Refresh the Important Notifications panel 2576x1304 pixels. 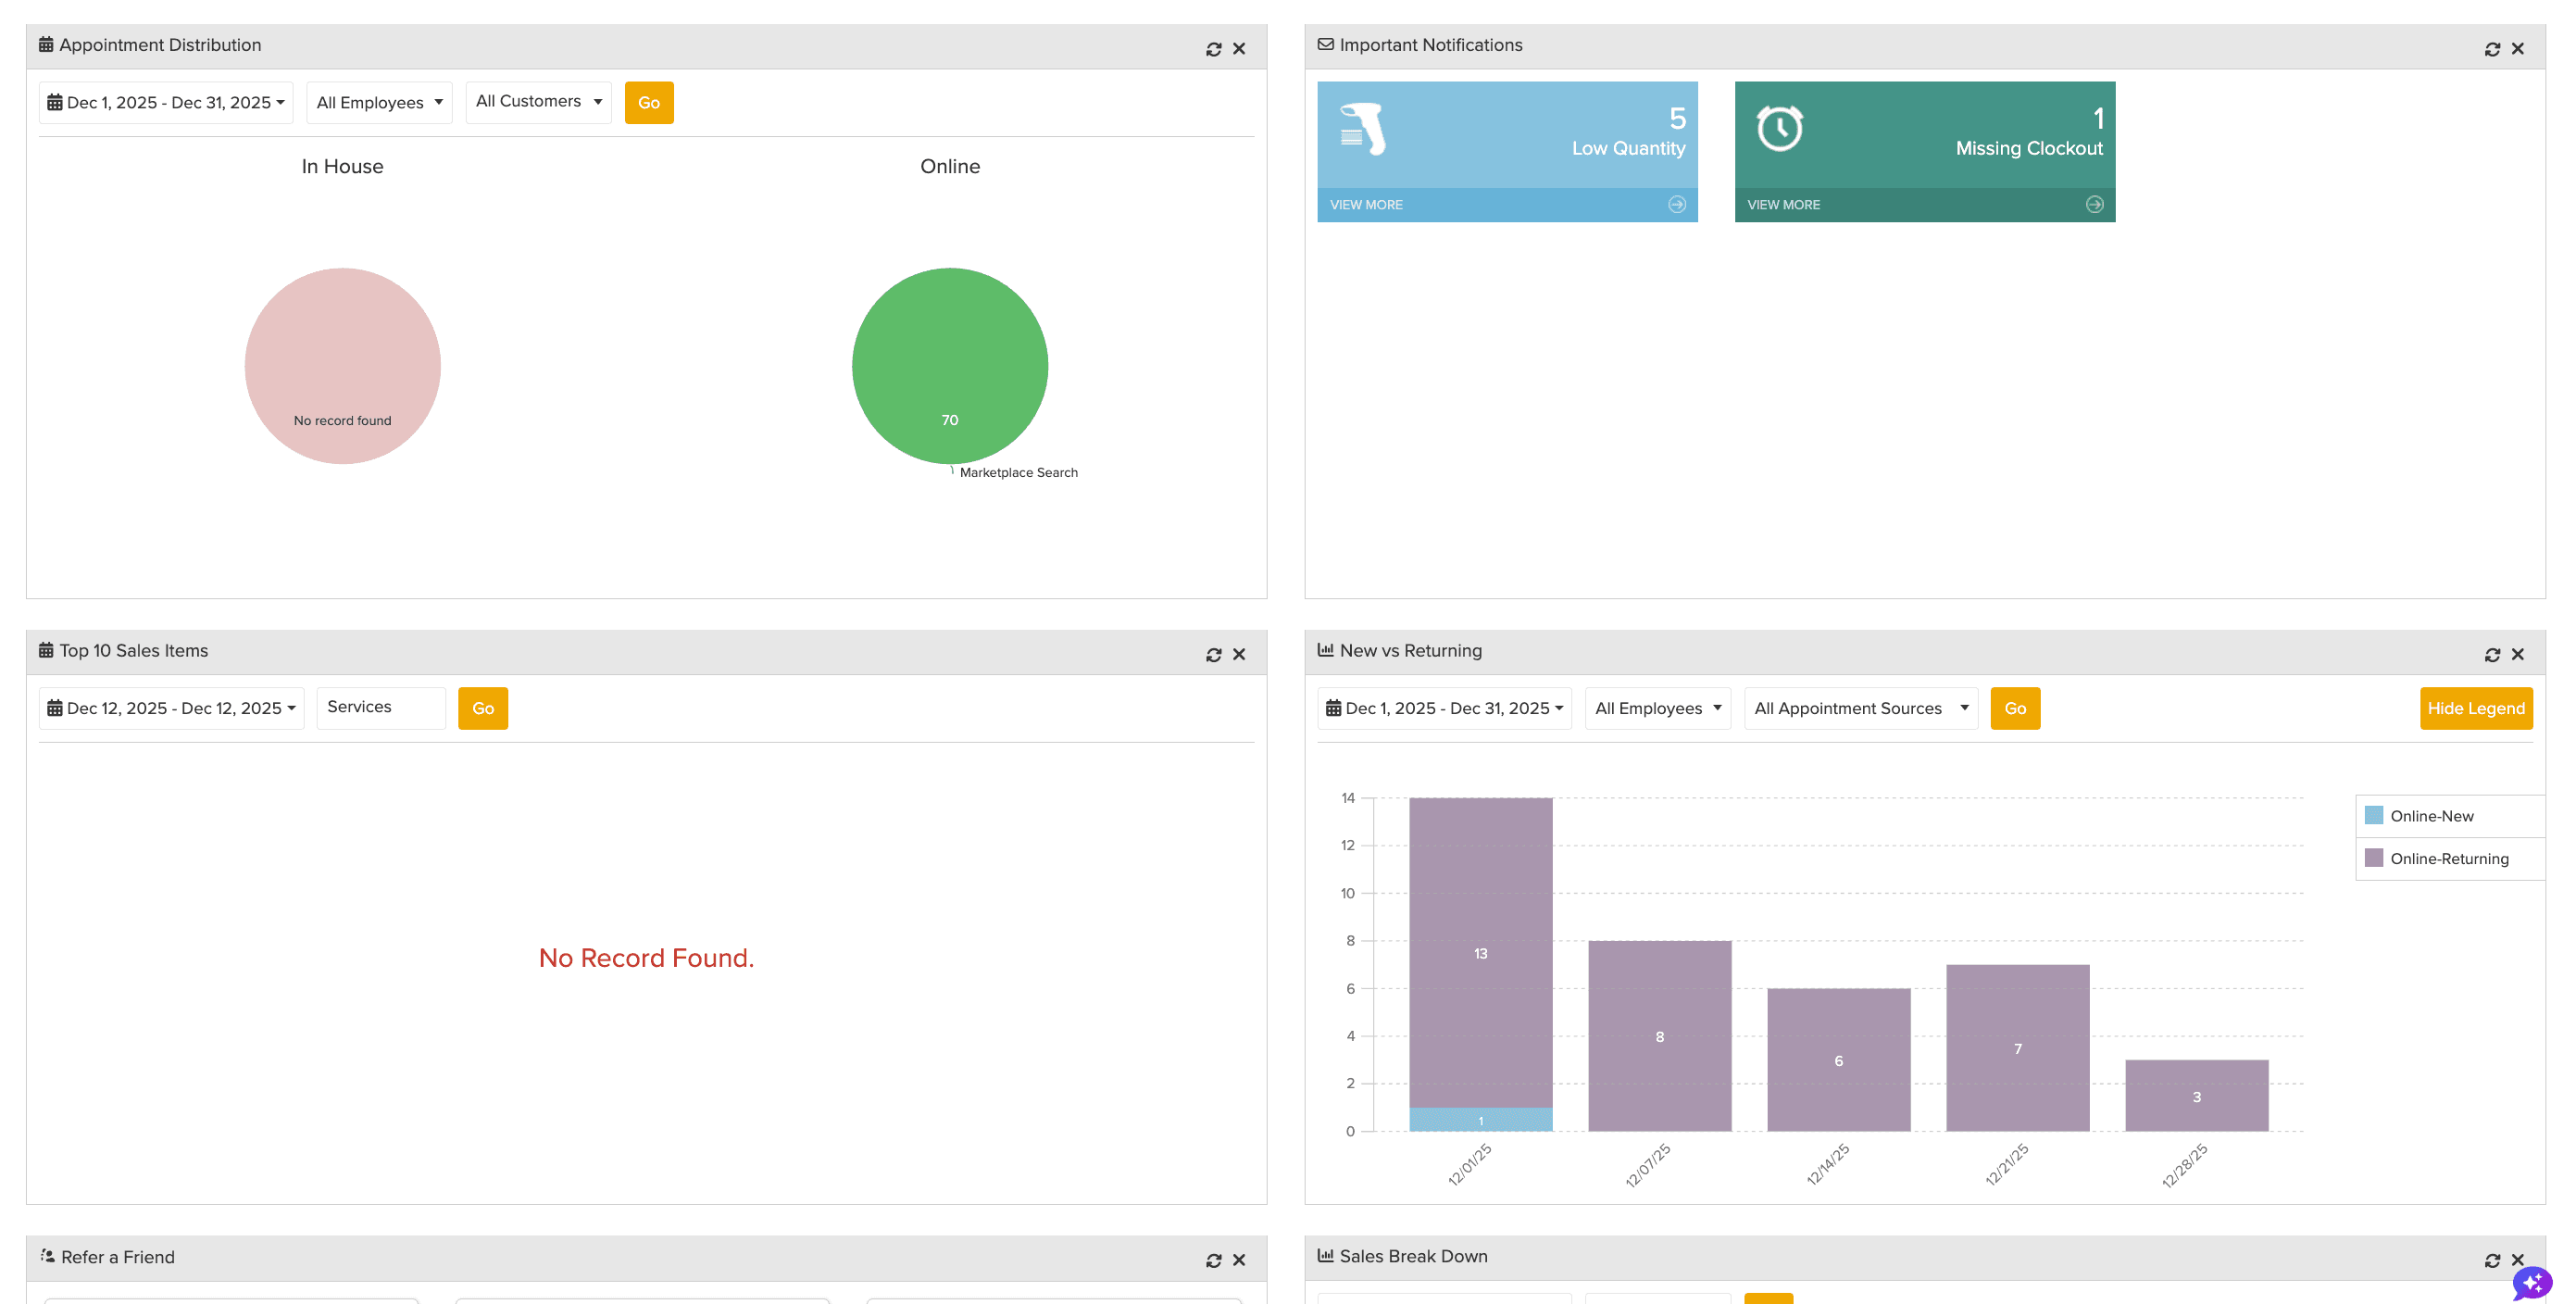pos(2492,49)
